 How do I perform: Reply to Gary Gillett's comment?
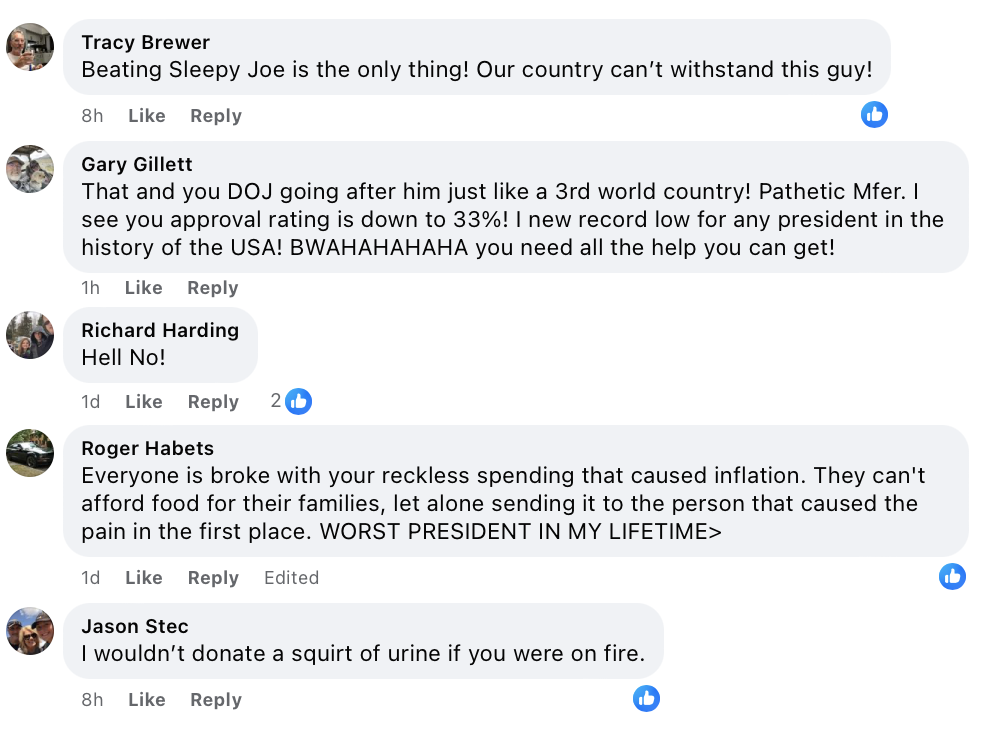coord(213,288)
